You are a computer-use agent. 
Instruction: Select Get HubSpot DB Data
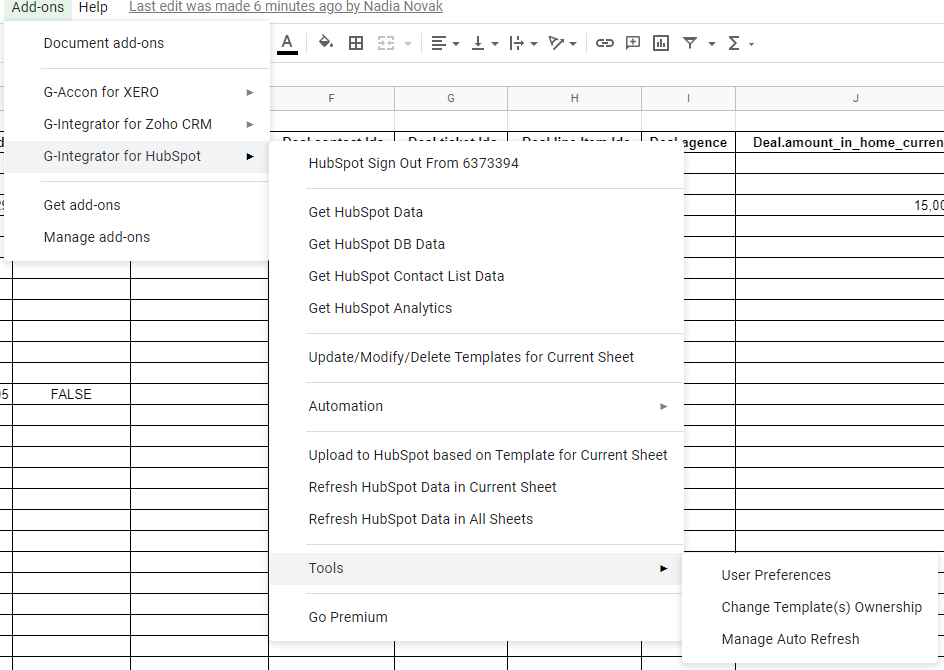[x=476, y=244]
